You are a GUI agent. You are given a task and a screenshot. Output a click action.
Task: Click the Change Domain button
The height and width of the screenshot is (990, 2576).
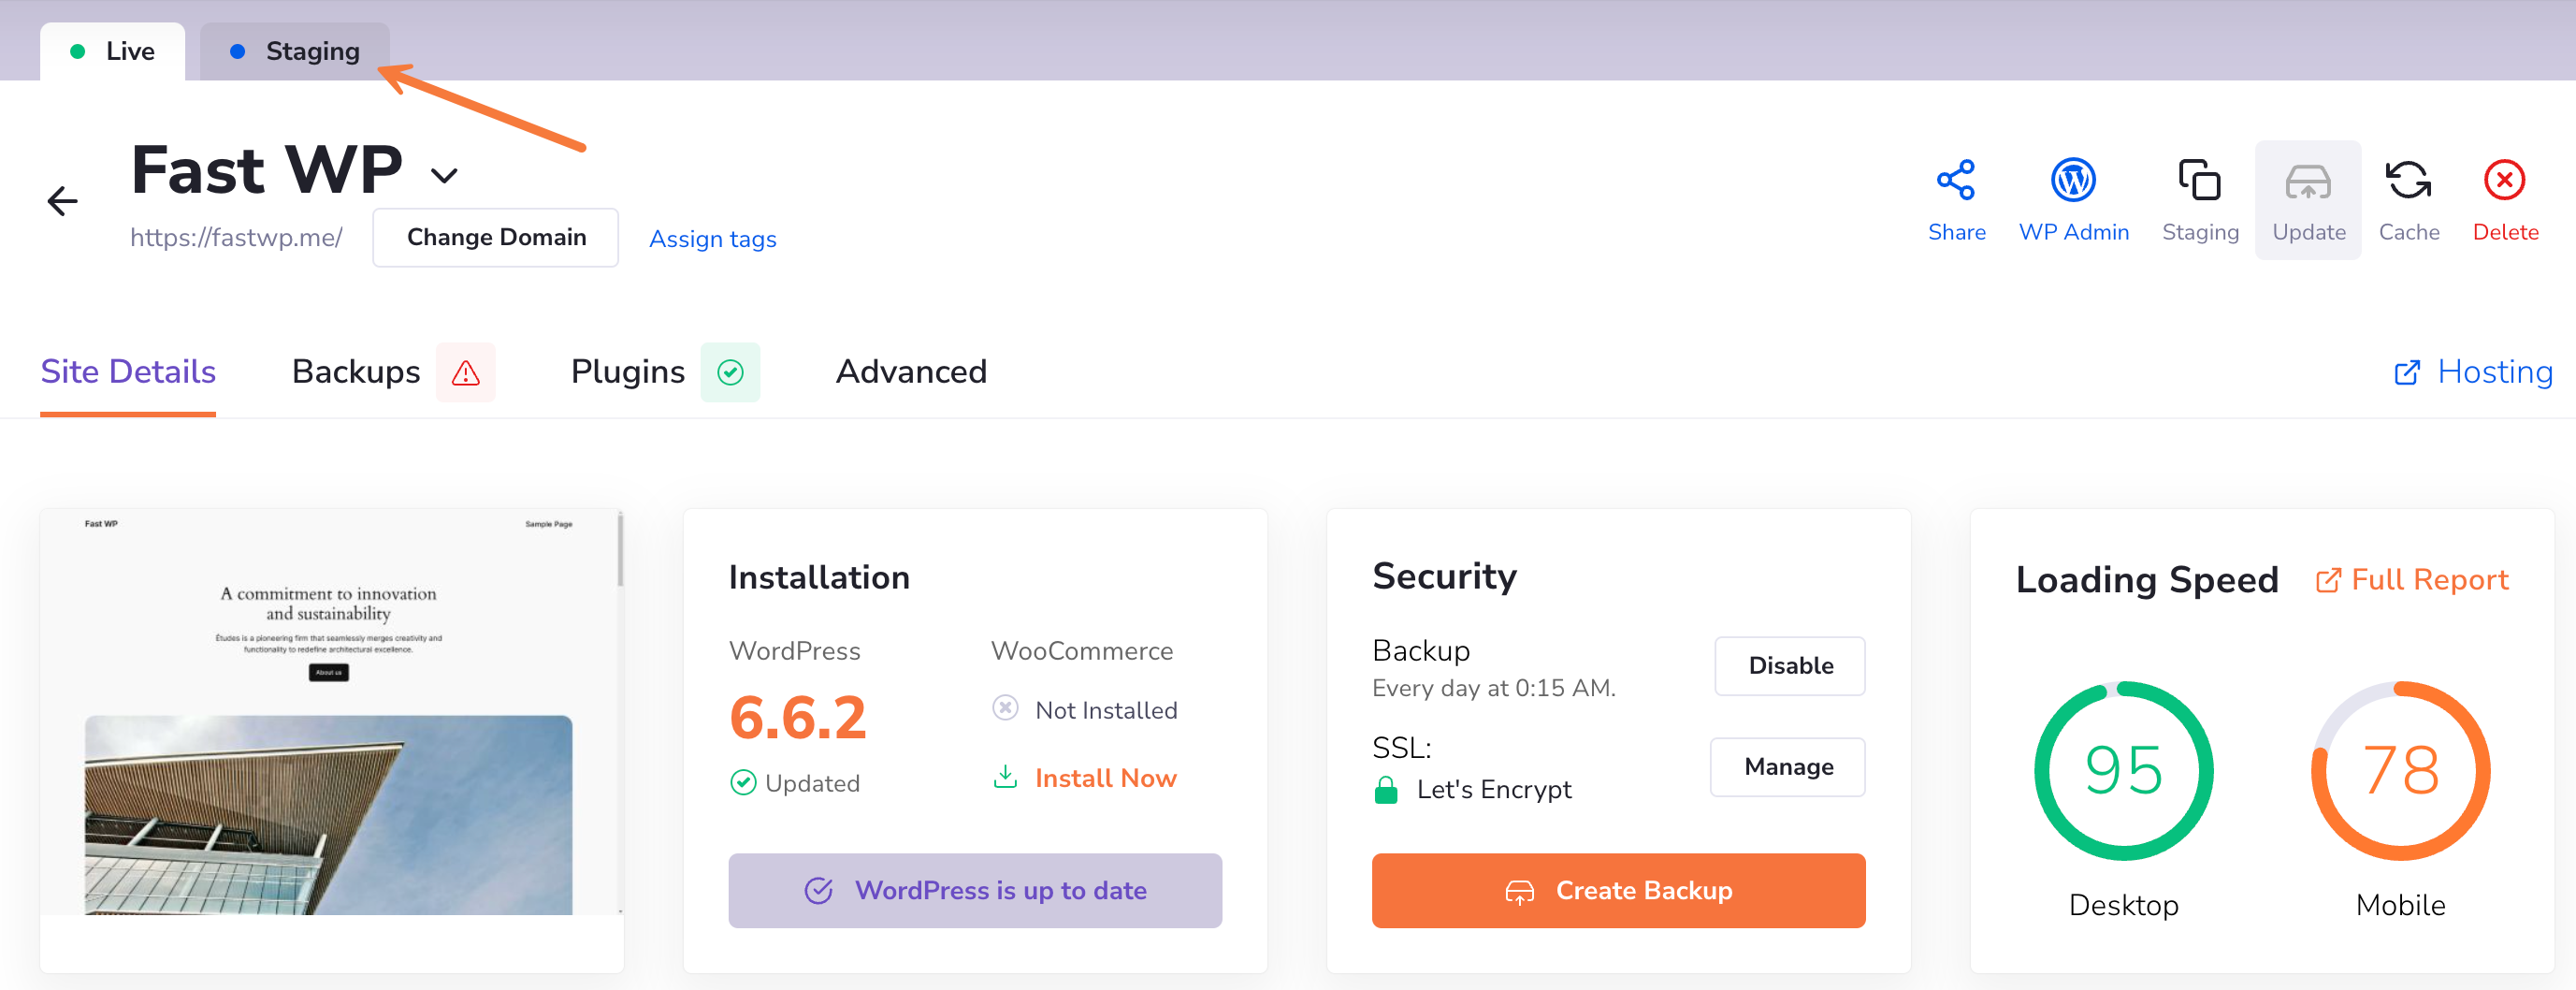coord(495,237)
